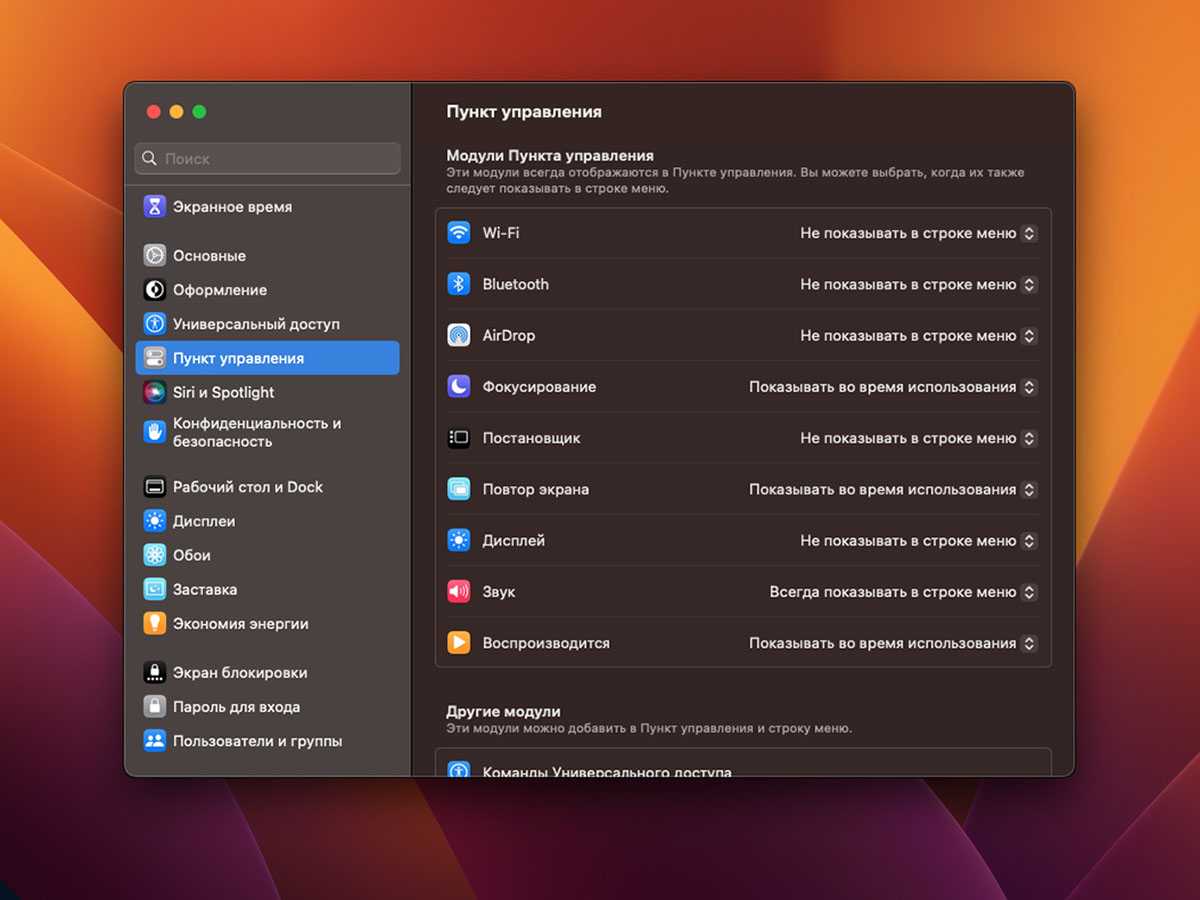
Task: Click the Wi-Fi module icon
Action: coord(458,233)
